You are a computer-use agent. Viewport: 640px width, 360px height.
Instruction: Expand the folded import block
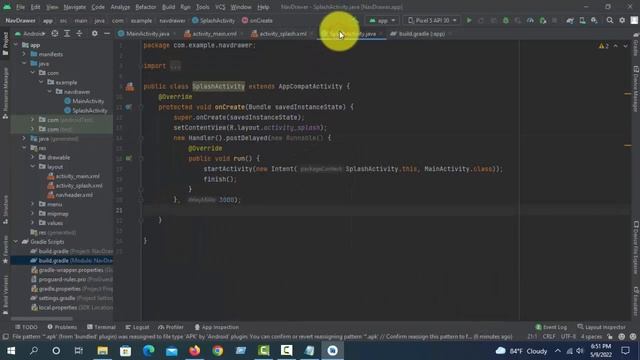point(175,66)
